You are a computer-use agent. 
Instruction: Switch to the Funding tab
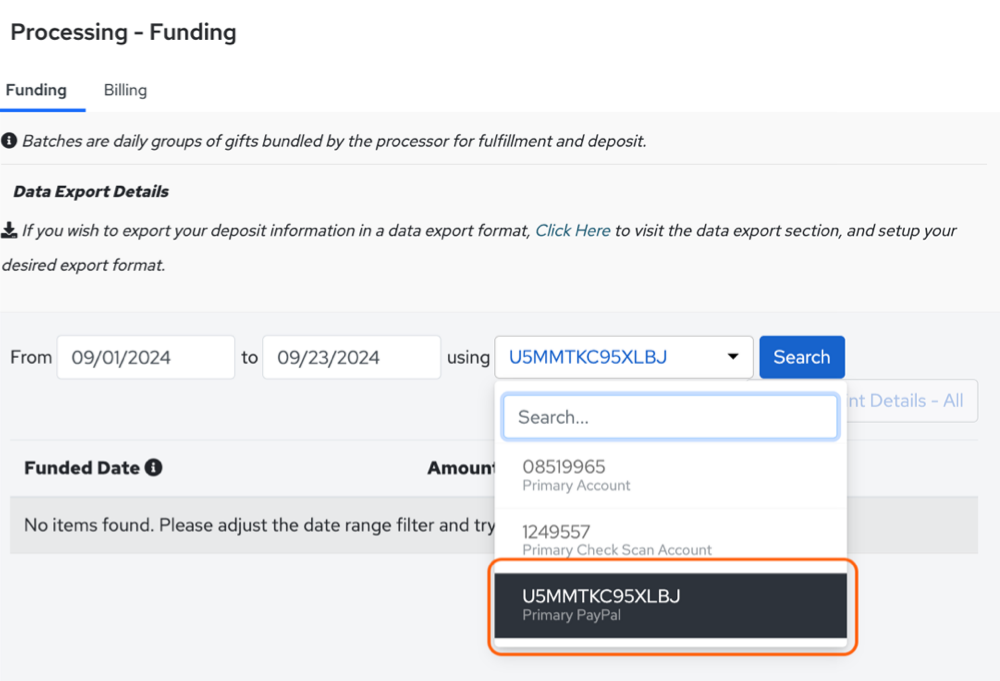click(36, 91)
